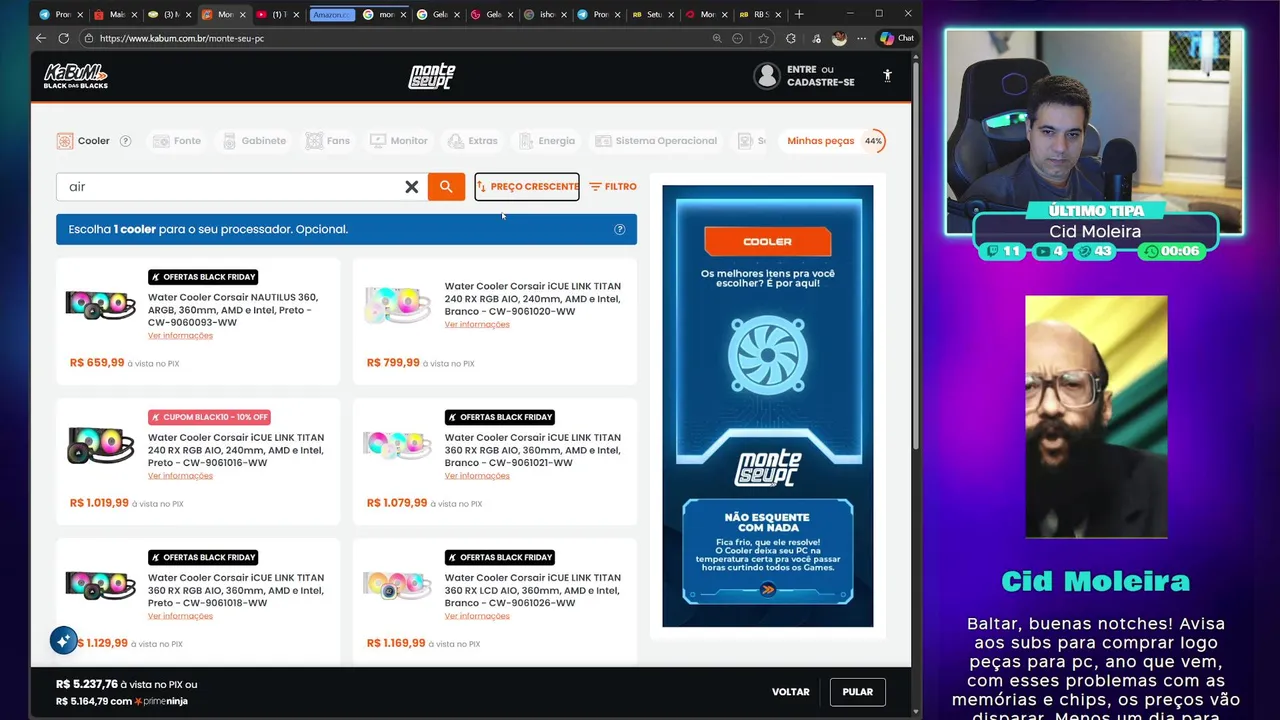Select the Monitor step tab
The height and width of the screenshot is (720, 1280).
click(399, 141)
